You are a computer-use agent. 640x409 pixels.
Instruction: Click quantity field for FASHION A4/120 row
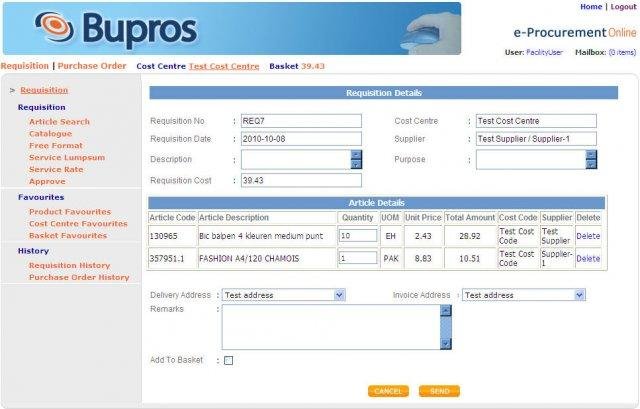pos(358,258)
